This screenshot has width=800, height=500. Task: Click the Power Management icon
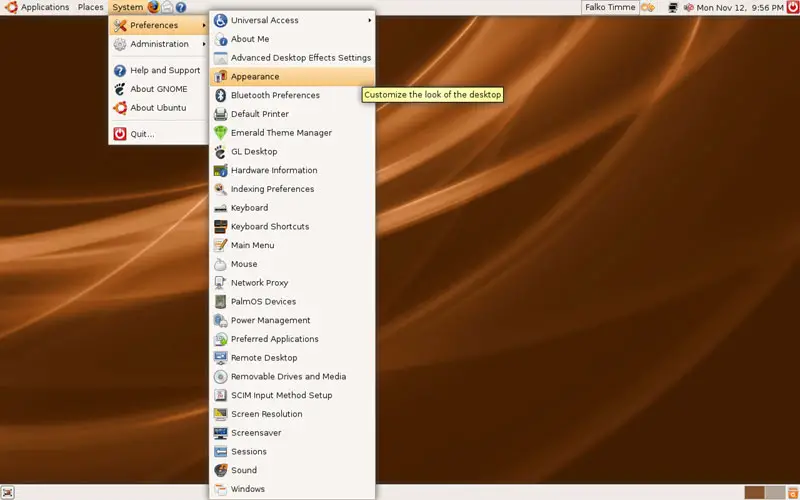(220, 320)
